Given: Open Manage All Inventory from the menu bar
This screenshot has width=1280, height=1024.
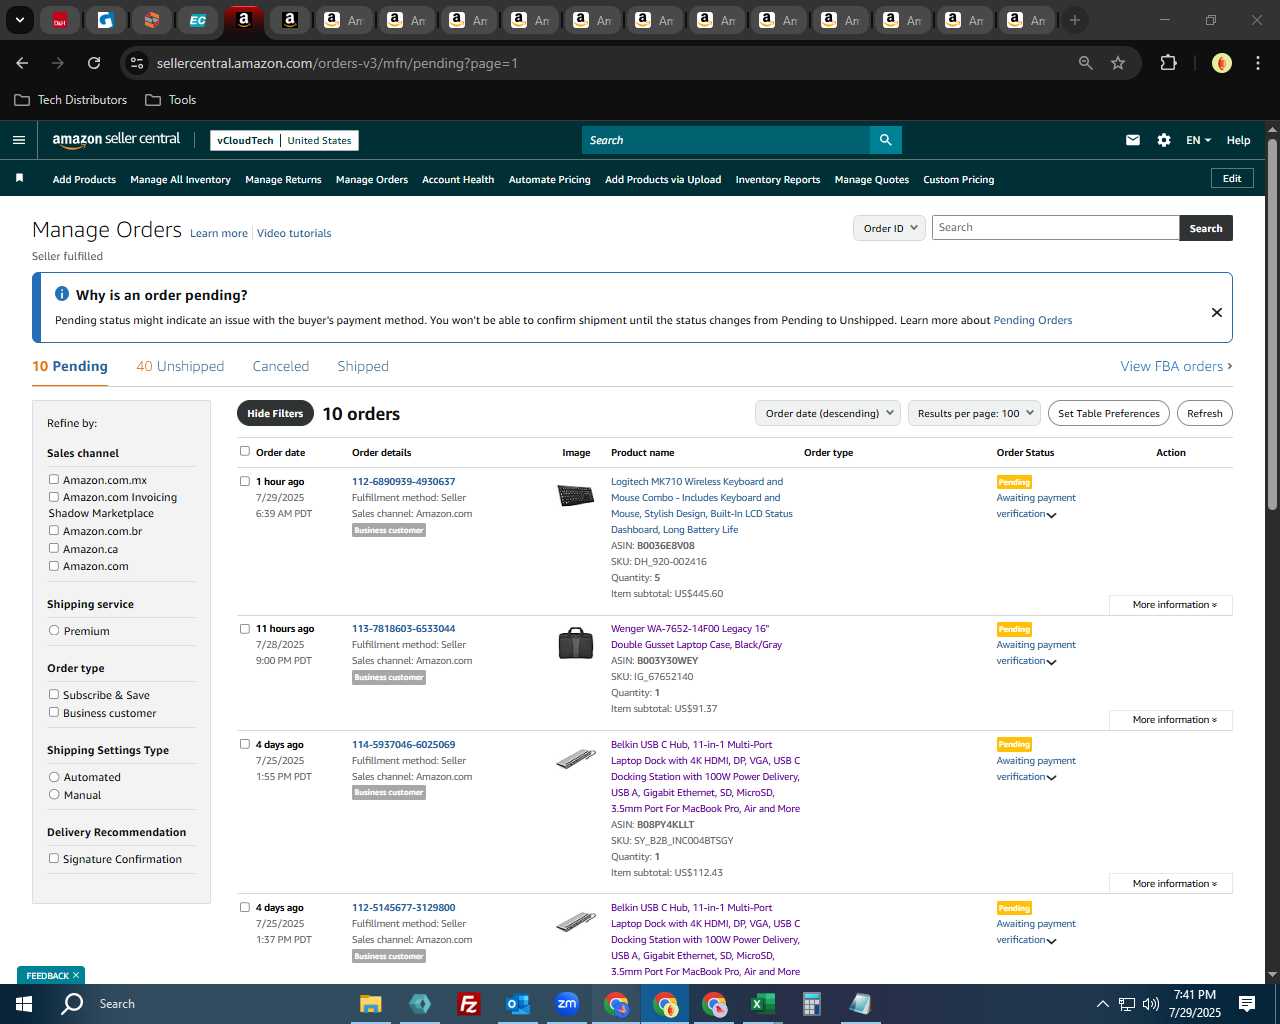Looking at the screenshot, I should tap(180, 180).
